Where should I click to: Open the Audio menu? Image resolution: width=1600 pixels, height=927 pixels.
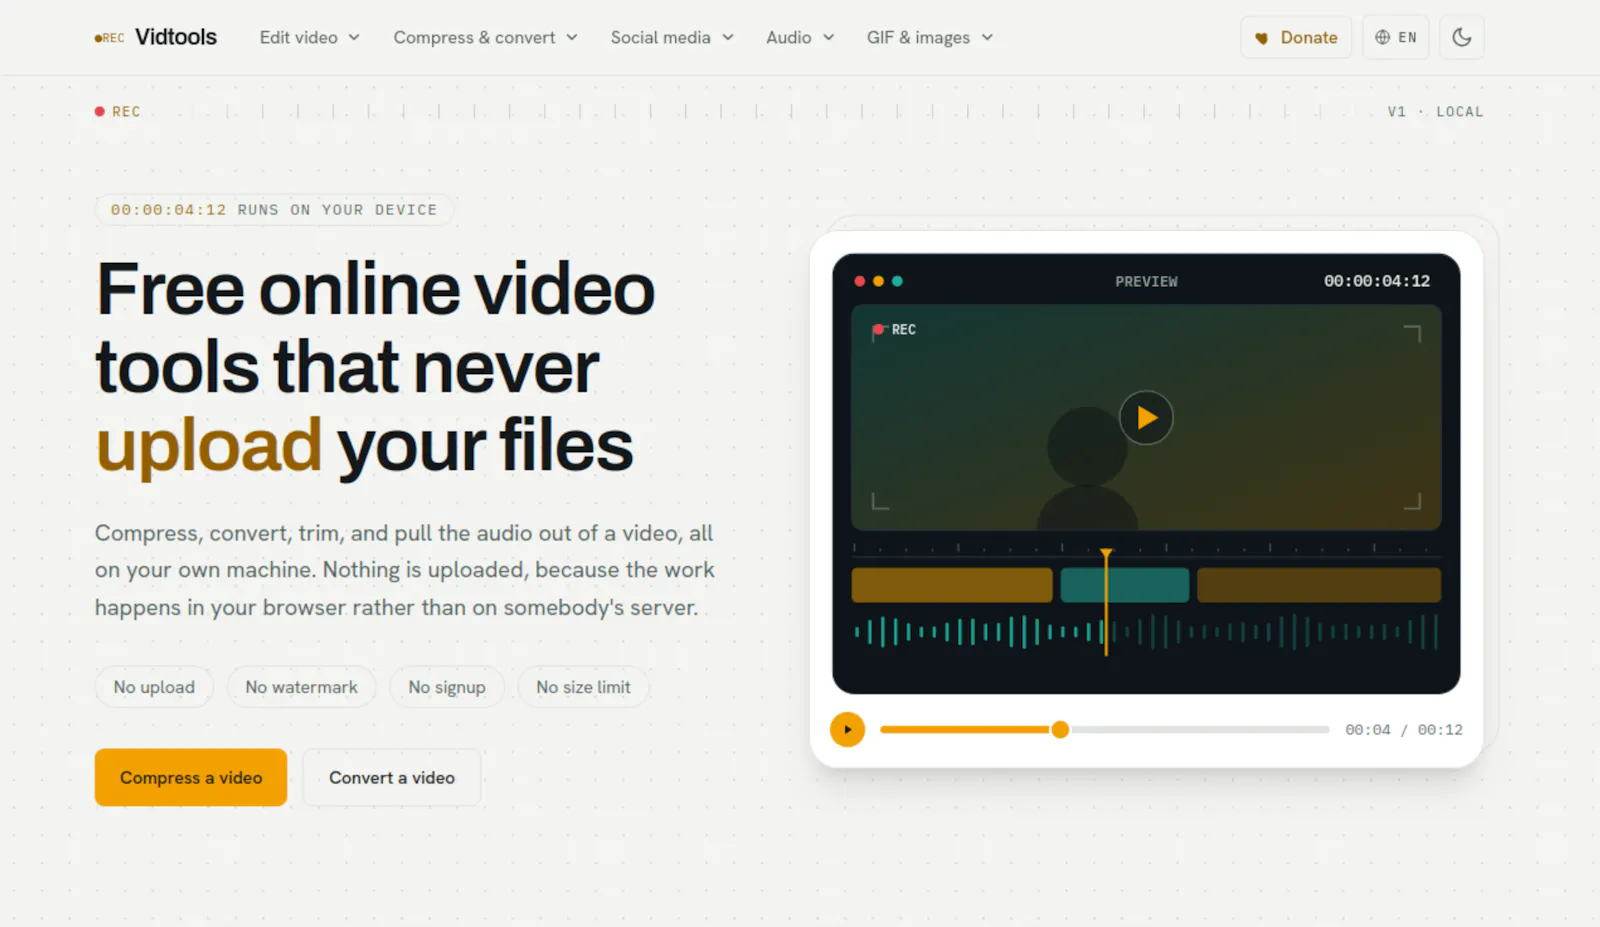(800, 37)
